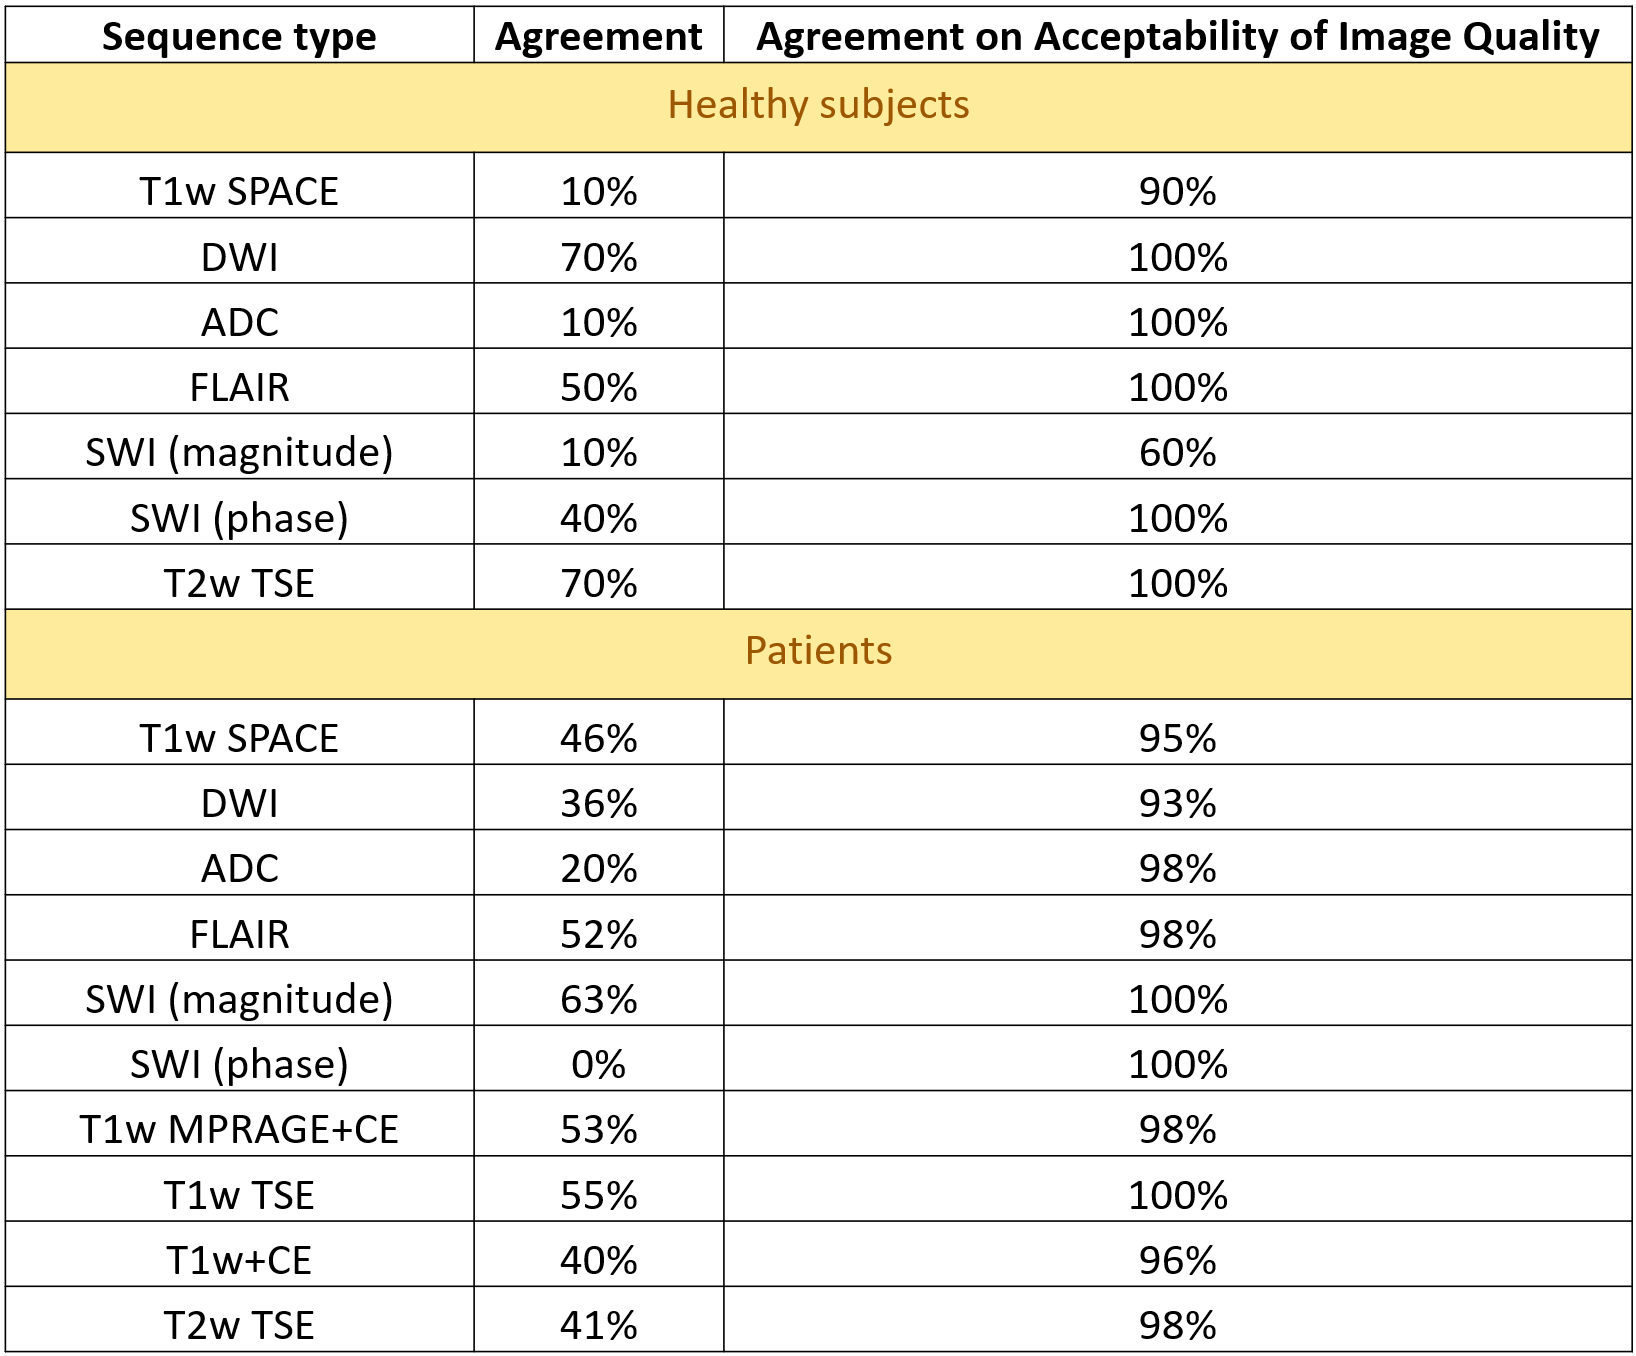Click the "Agreement" column header

coord(598,37)
